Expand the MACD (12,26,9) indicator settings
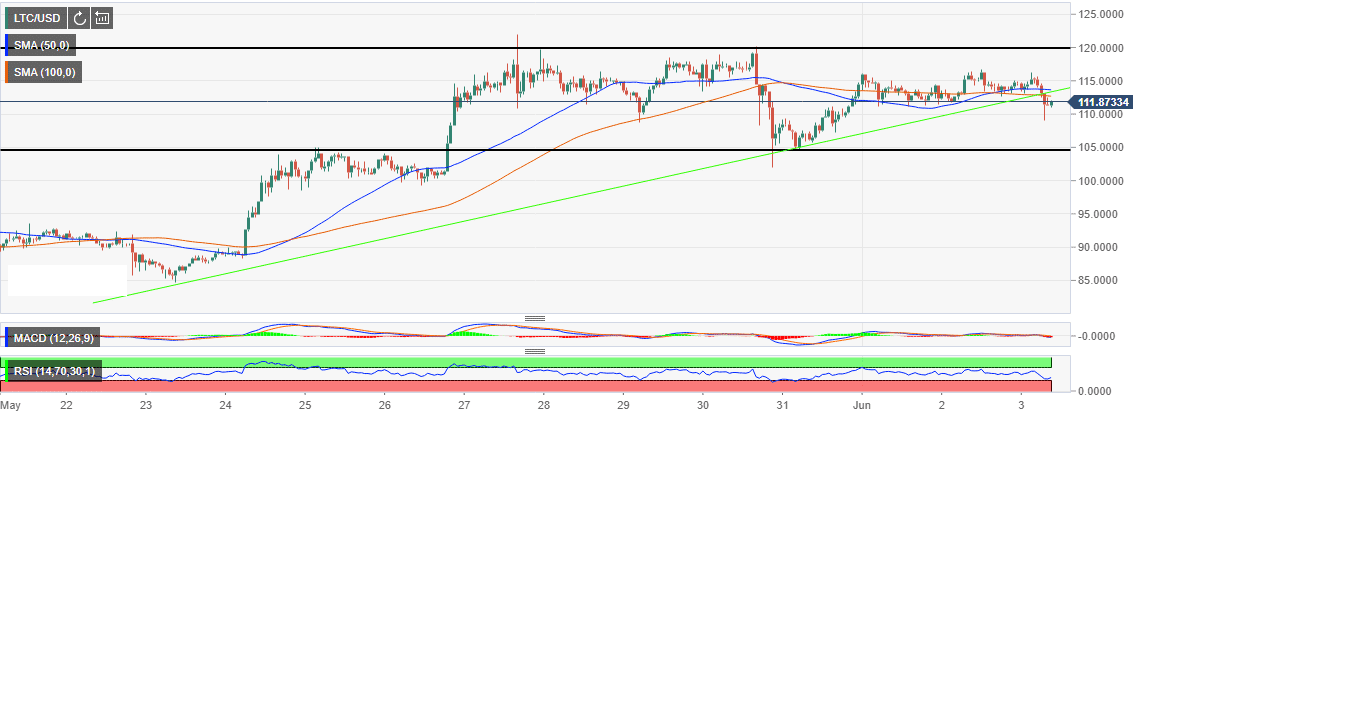 tap(52, 337)
